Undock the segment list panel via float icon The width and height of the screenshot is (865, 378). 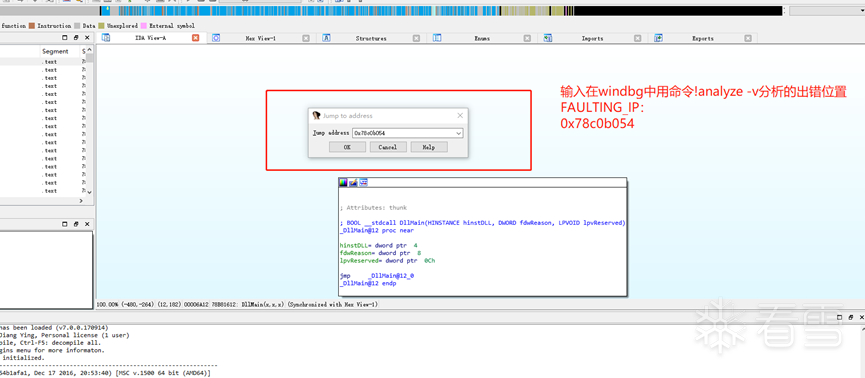pos(76,38)
